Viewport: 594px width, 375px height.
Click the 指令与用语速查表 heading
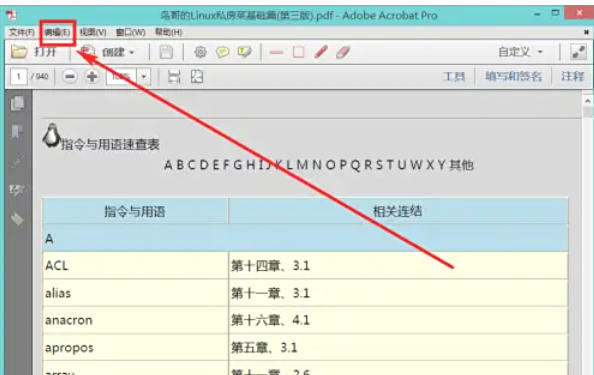[110, 144]
